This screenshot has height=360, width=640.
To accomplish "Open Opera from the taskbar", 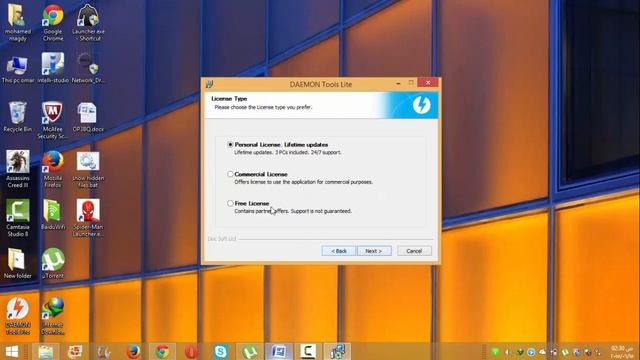I will (x=191, y=351).
